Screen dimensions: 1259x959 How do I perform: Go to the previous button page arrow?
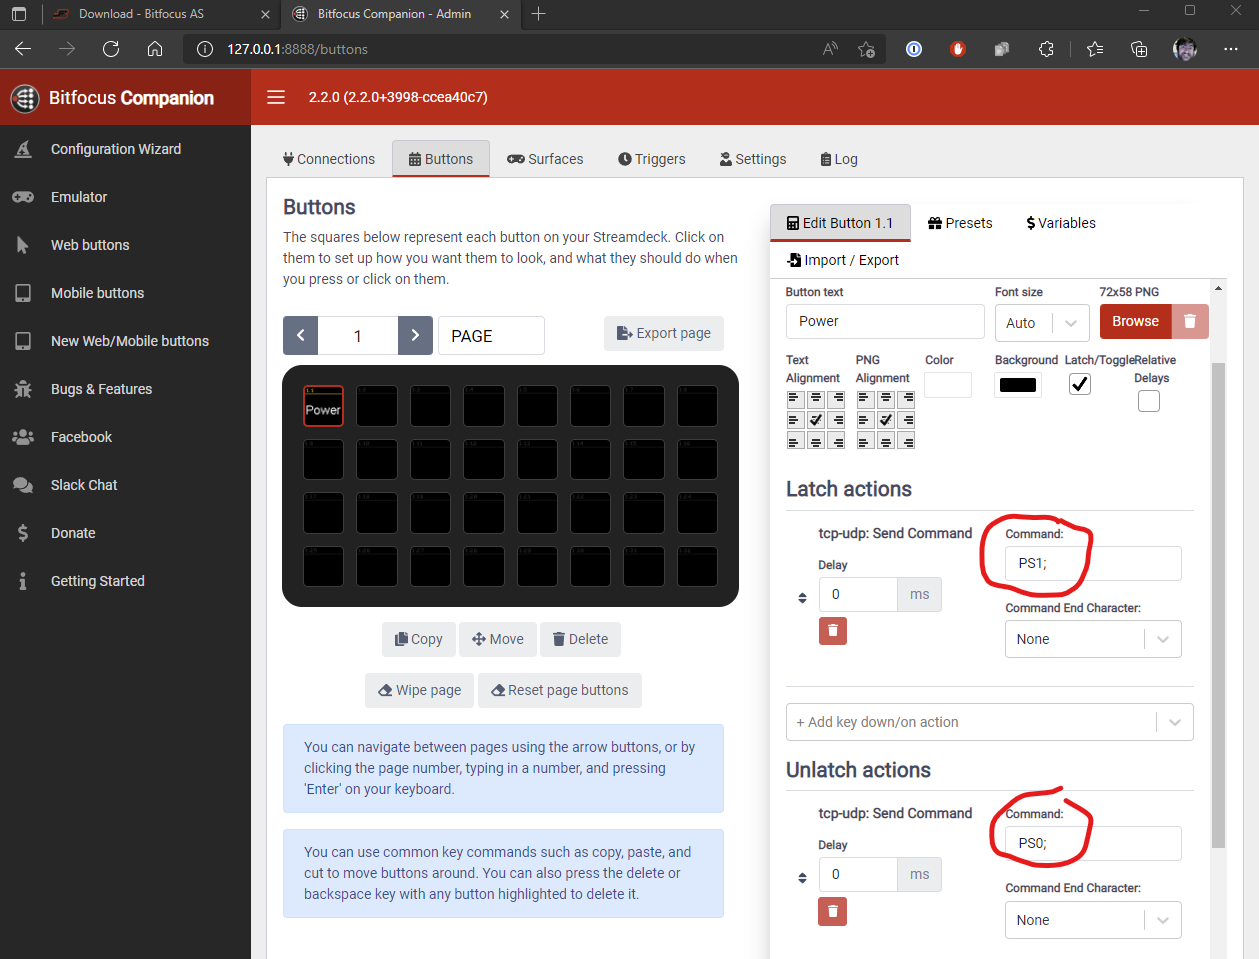(300, 335)
